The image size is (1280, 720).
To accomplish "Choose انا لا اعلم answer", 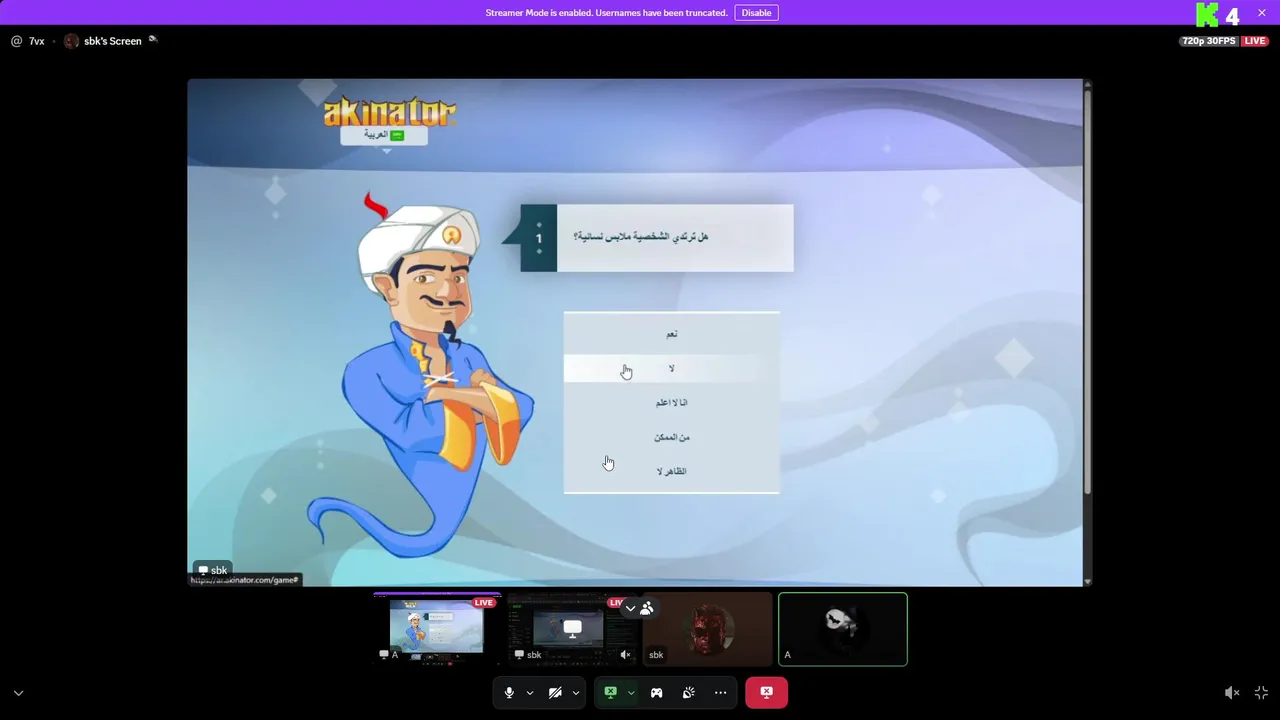I will click(x=671, y=402).
